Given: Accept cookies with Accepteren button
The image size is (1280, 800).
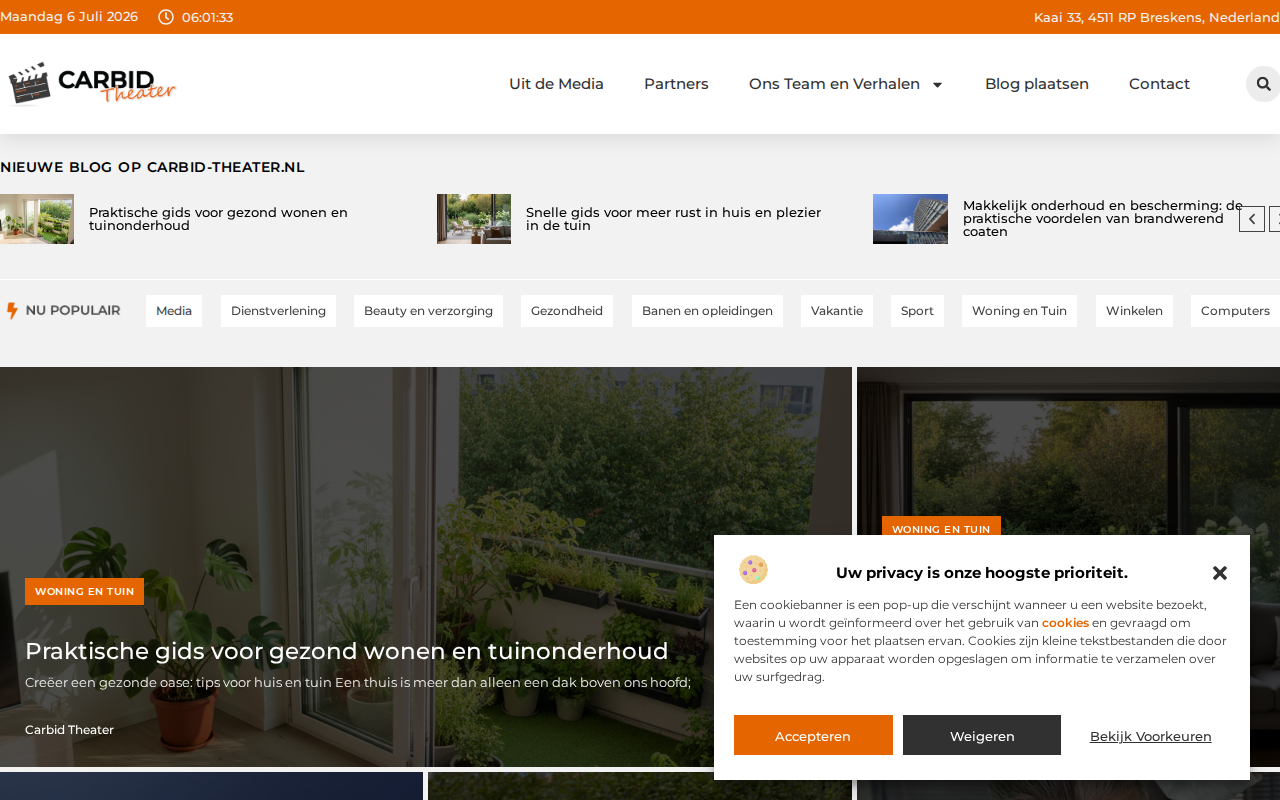Looking at the screenshot, I should 813,735.
